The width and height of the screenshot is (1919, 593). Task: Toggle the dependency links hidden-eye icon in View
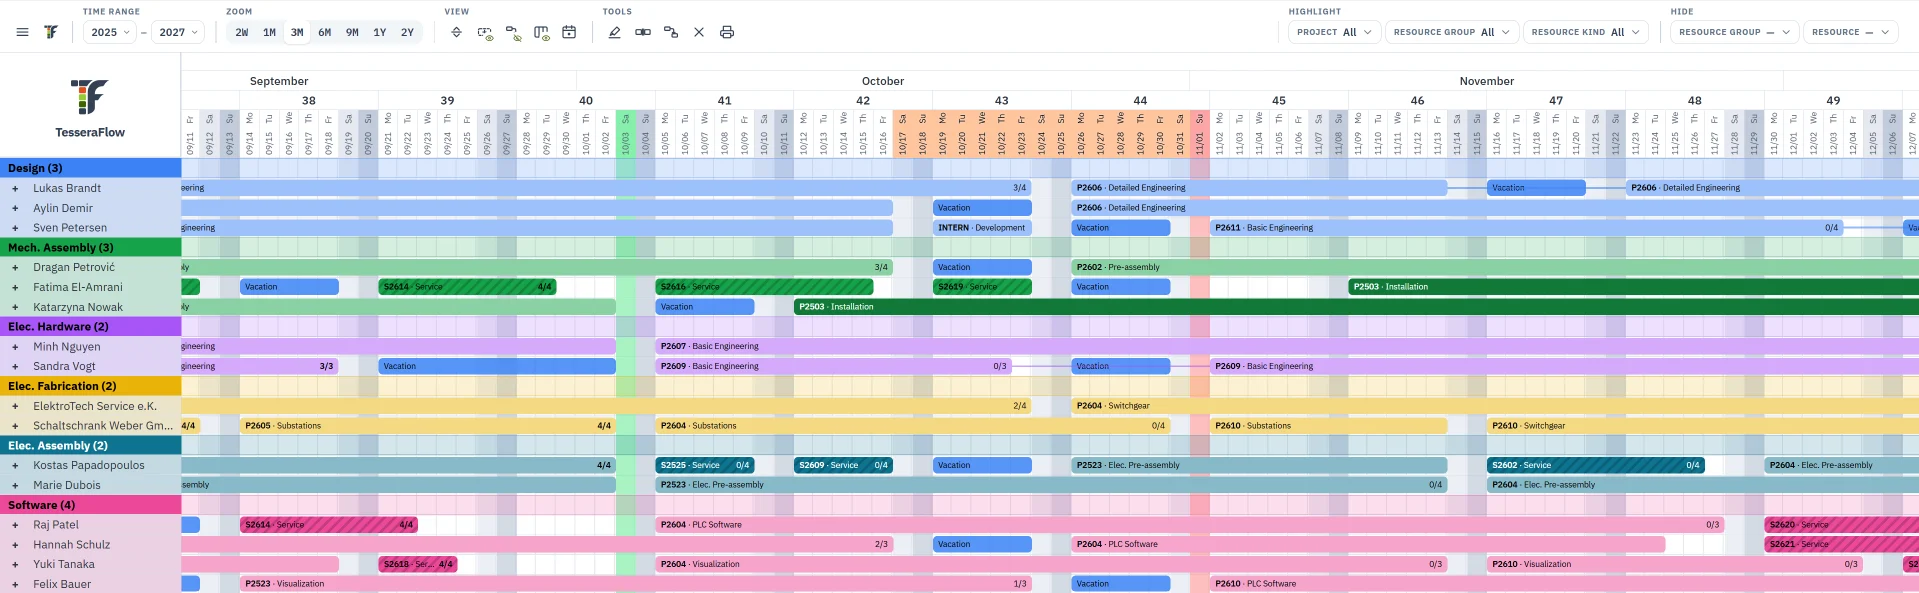click(x=513, y=32)
